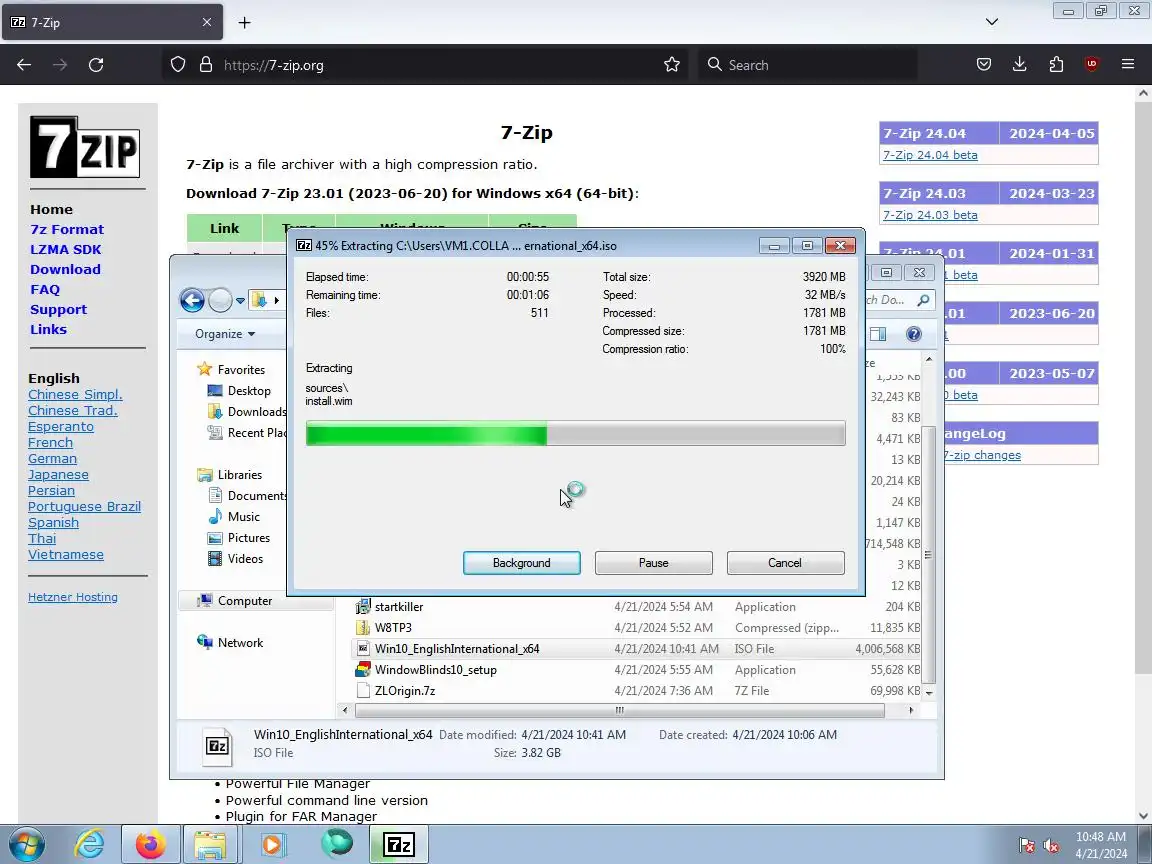Select Computer in navigation pane
This screenshot has width=1152, height=864.
[x=234, y=601]
